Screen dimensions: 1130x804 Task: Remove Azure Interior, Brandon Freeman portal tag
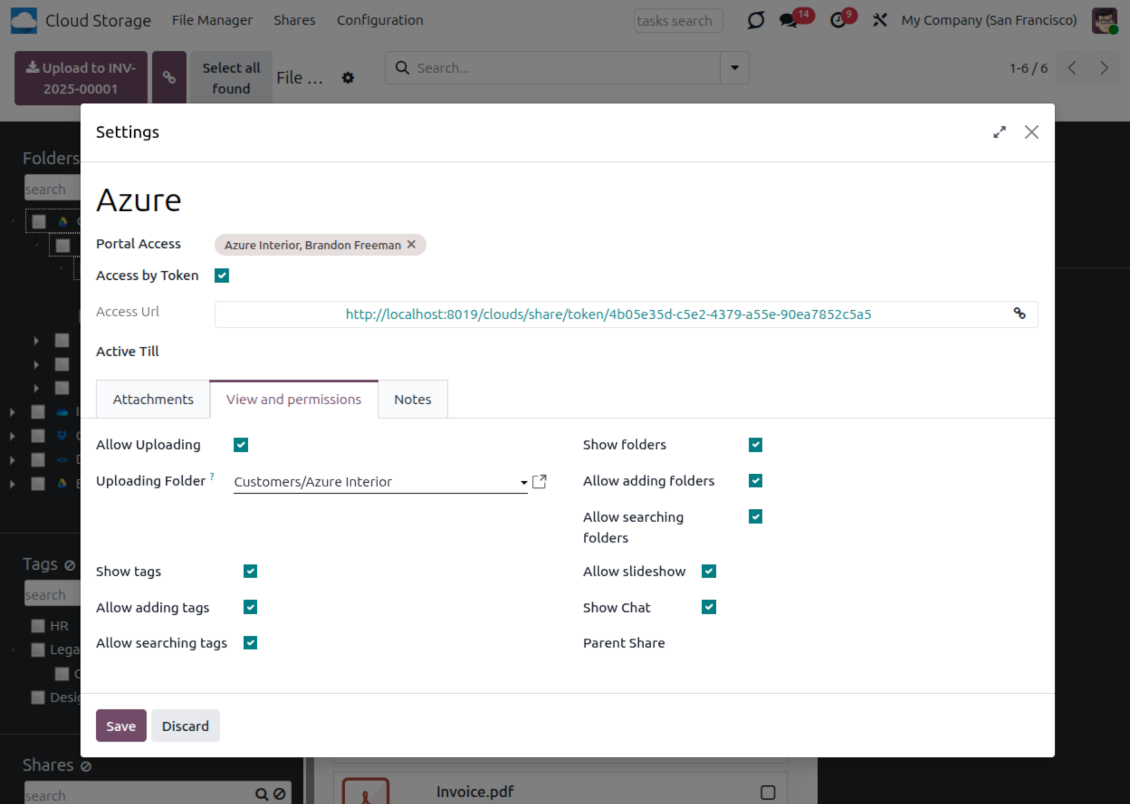pos(411,245)
